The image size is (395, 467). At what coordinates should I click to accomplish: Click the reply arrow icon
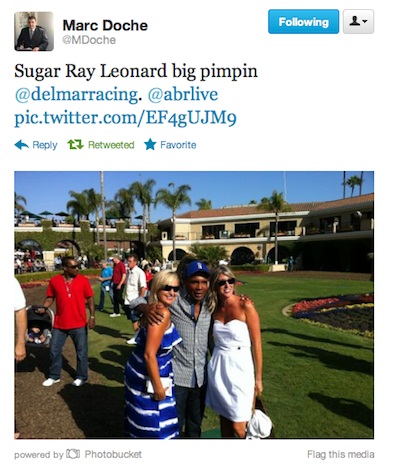(22, 145)
